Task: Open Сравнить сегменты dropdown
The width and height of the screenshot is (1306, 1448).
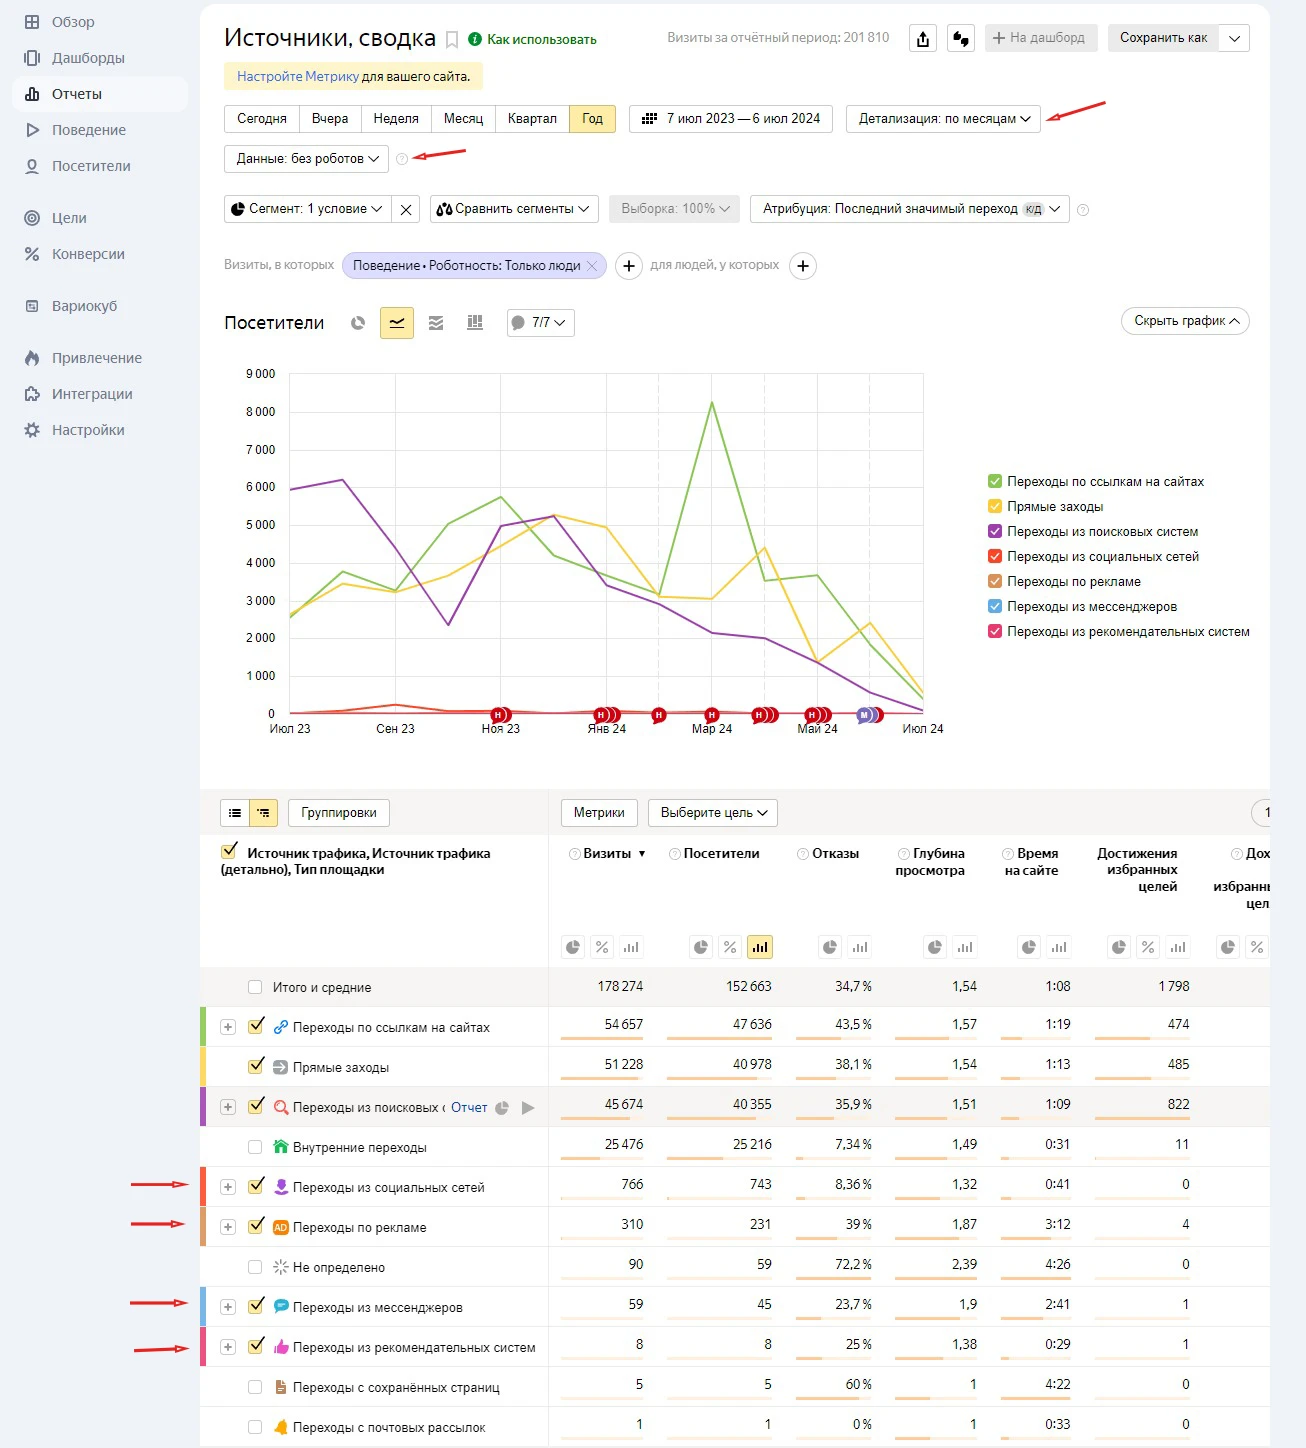Action: (x=514, y=209)
